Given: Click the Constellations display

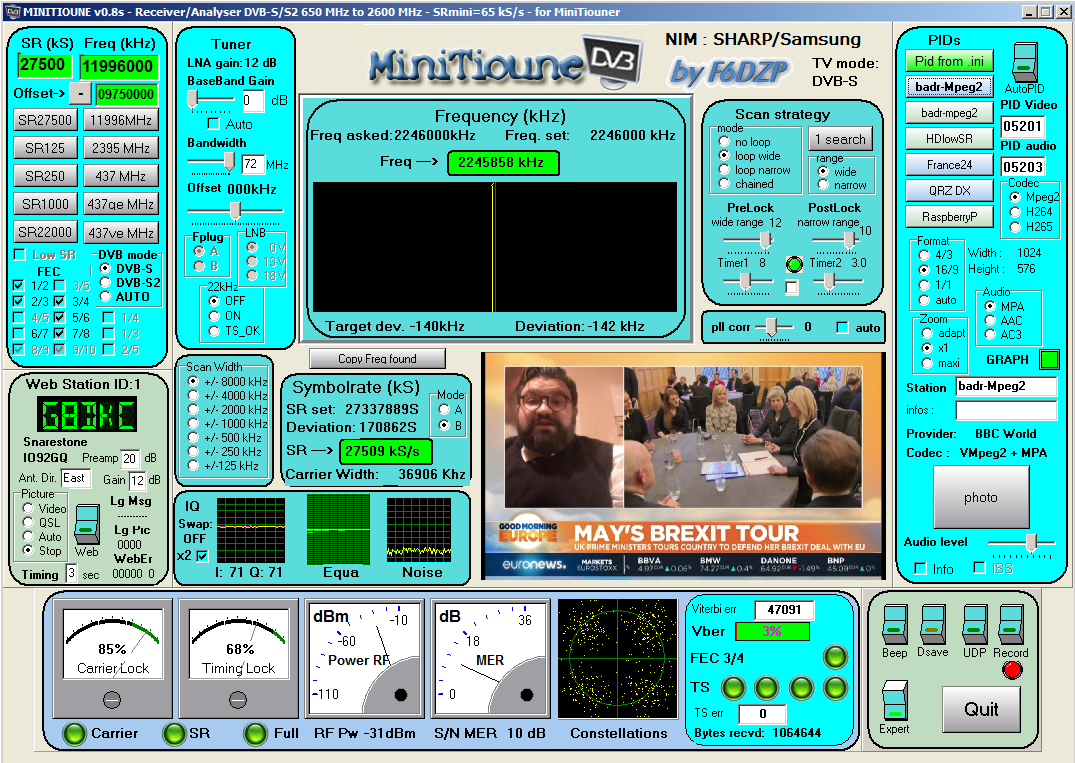Looking at the screenshot, I should [x=618, y=659].
